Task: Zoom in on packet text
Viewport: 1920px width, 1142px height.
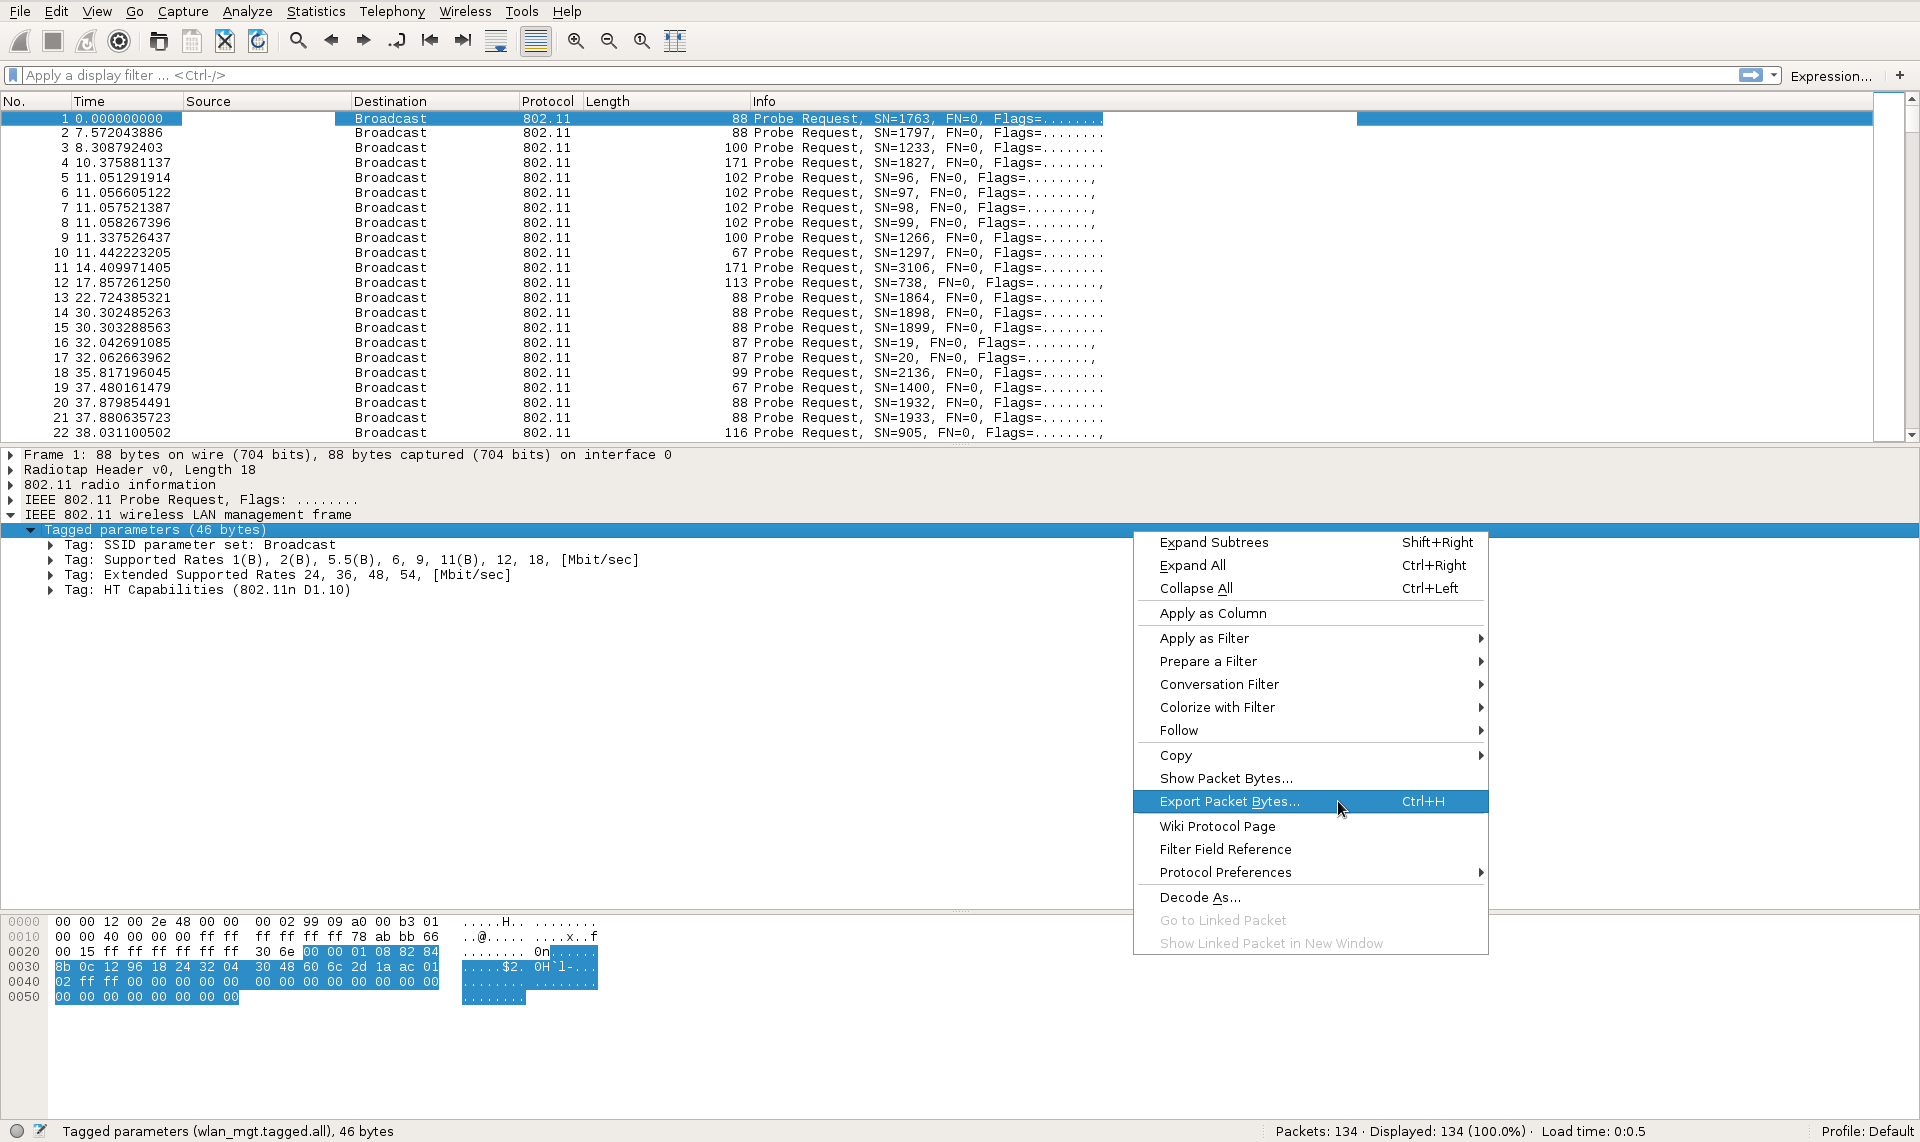Action: pyautogui.click(x=576, y=41)
